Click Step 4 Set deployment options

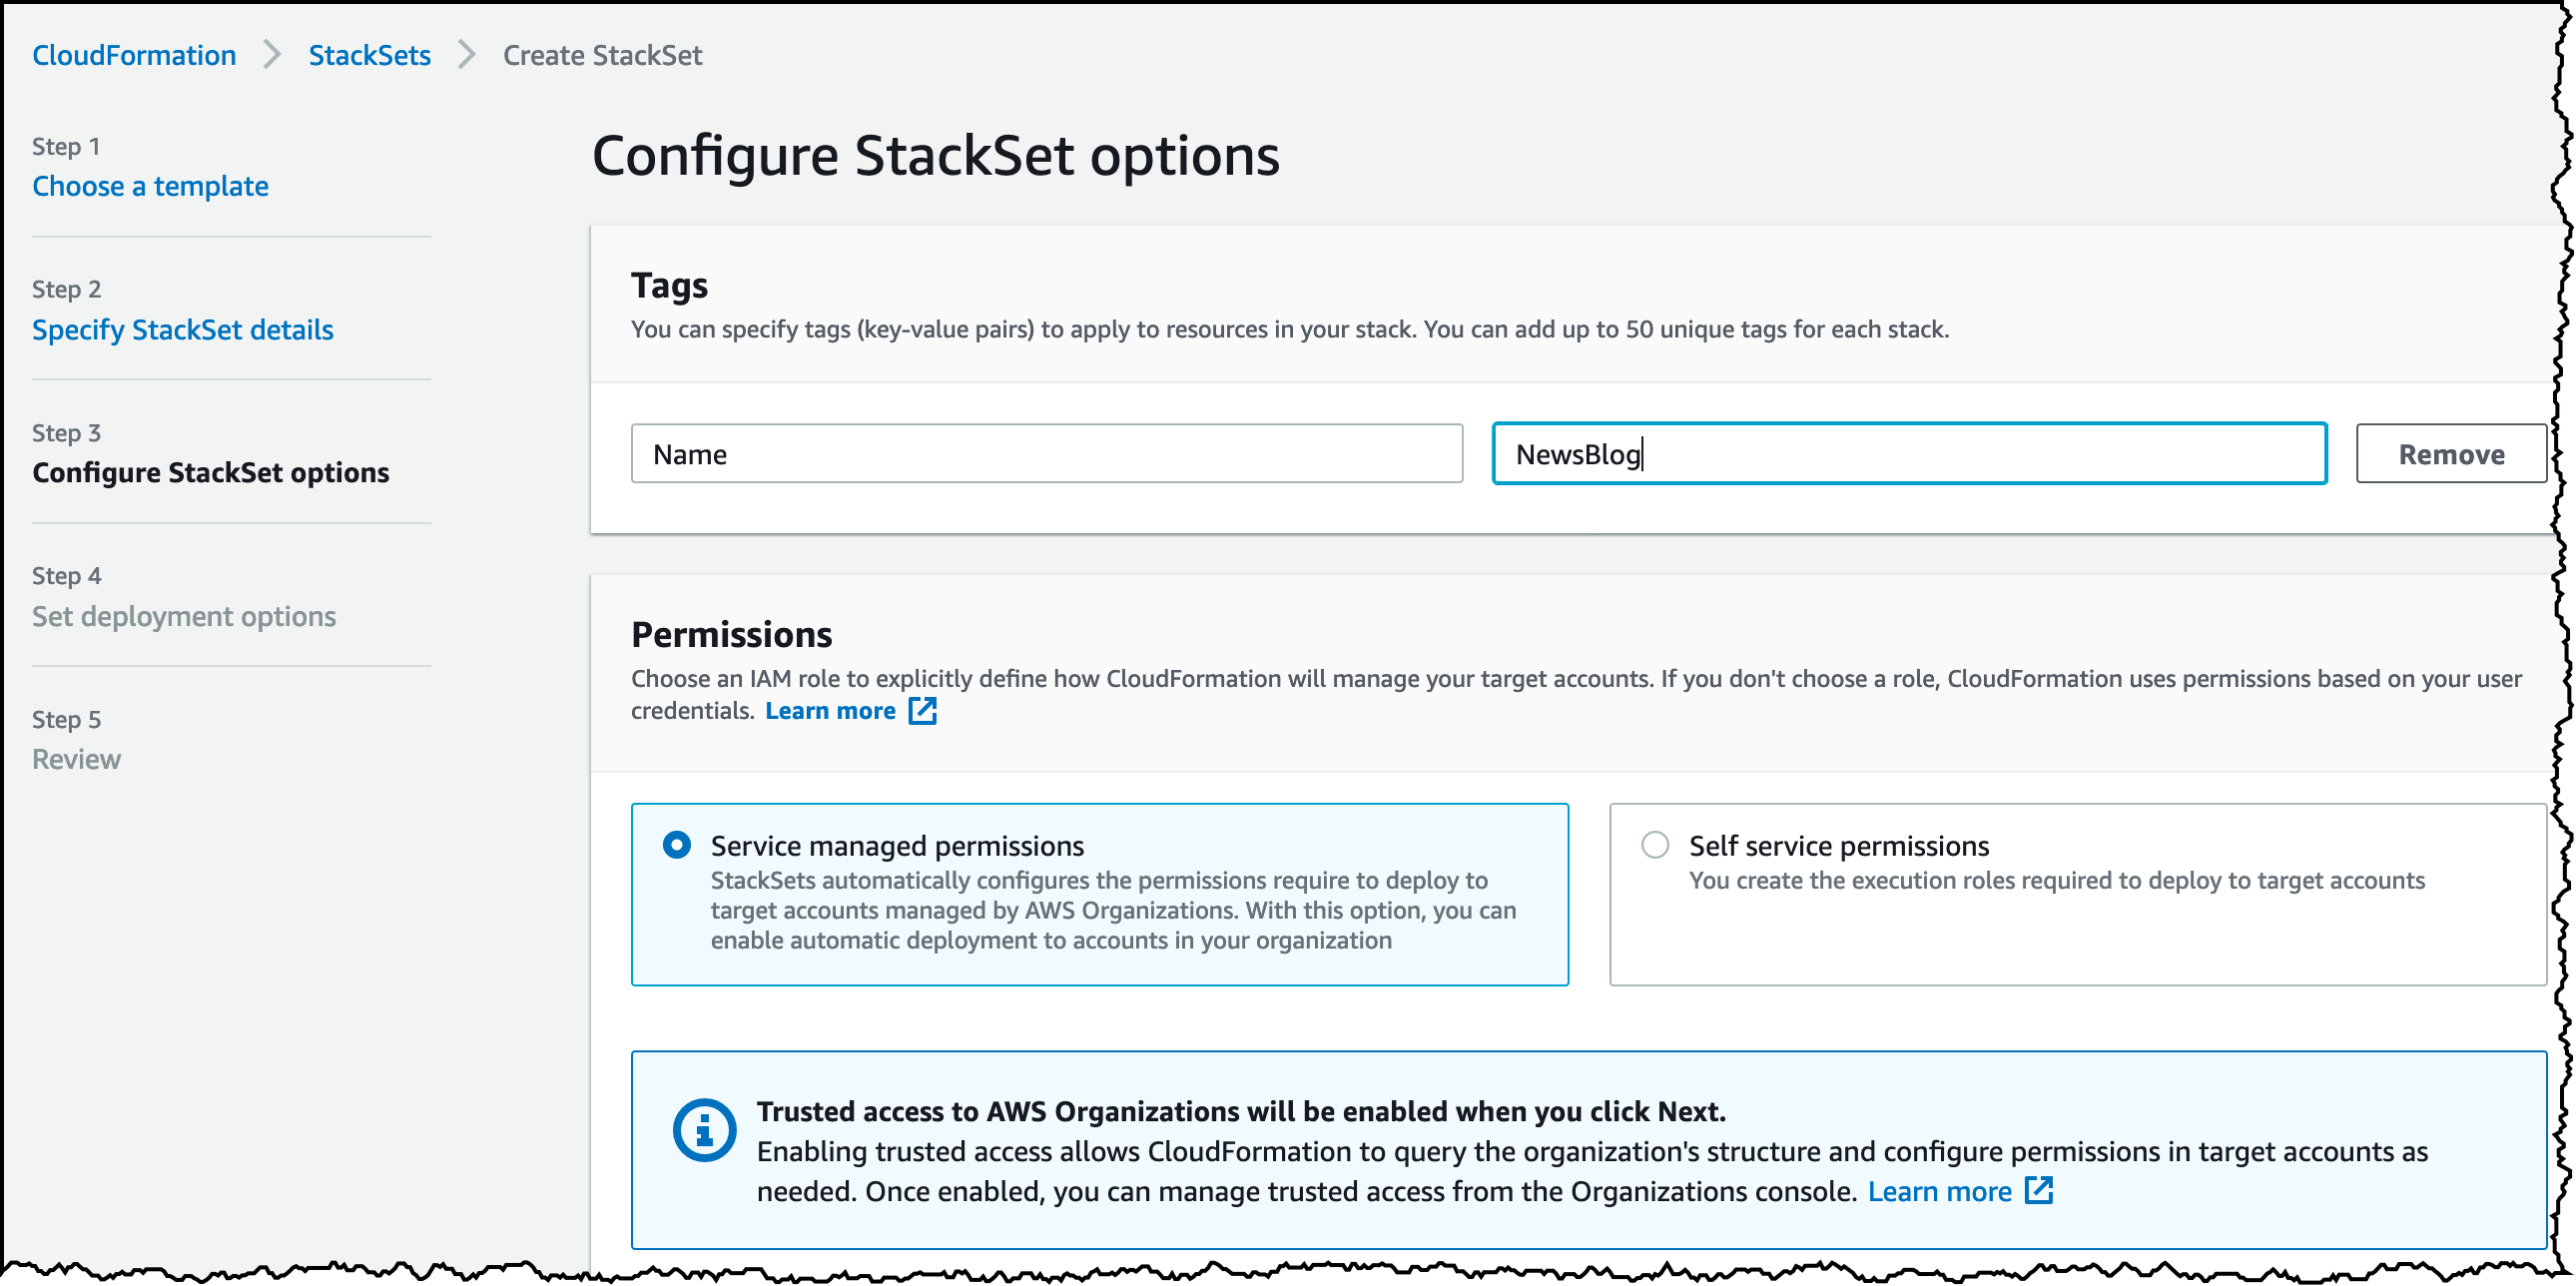pyautogui.click(x=184, y=616)
